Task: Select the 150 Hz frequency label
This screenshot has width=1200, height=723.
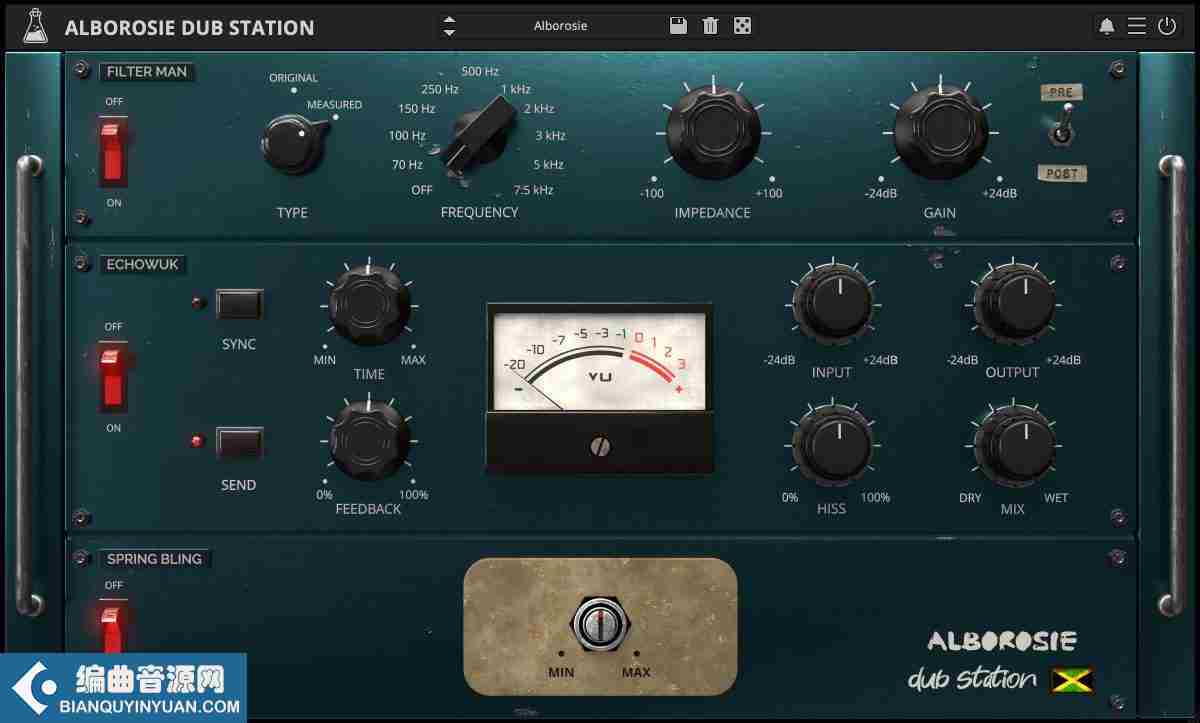Action: click(x=416, y=109)
